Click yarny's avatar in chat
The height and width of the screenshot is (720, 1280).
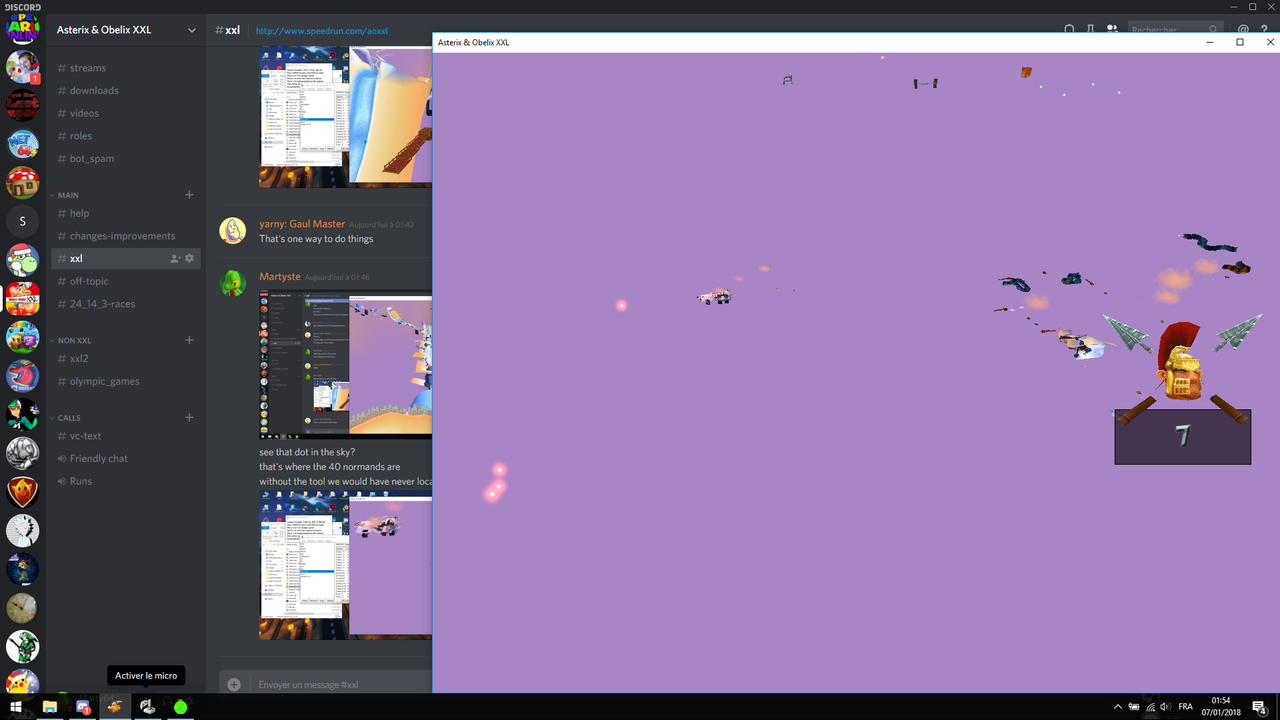pos(233,231)
